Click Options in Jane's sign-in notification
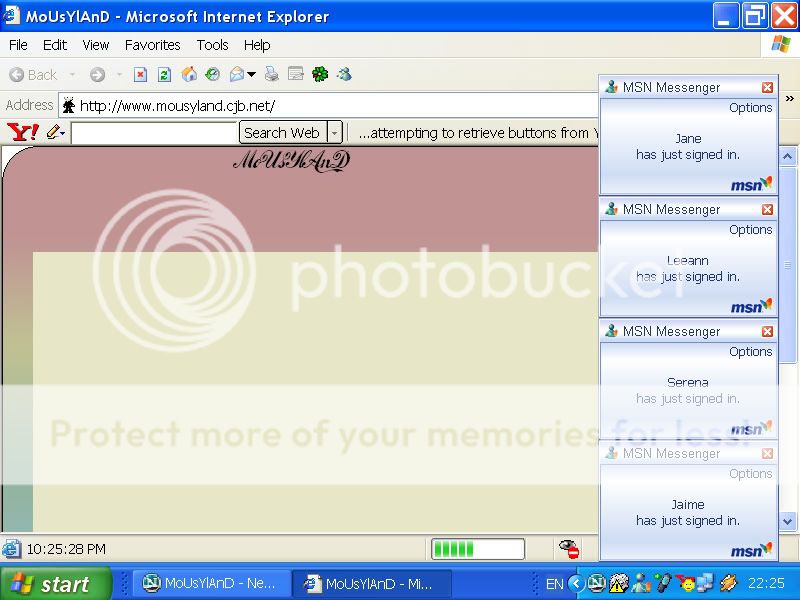 point(750,108)
